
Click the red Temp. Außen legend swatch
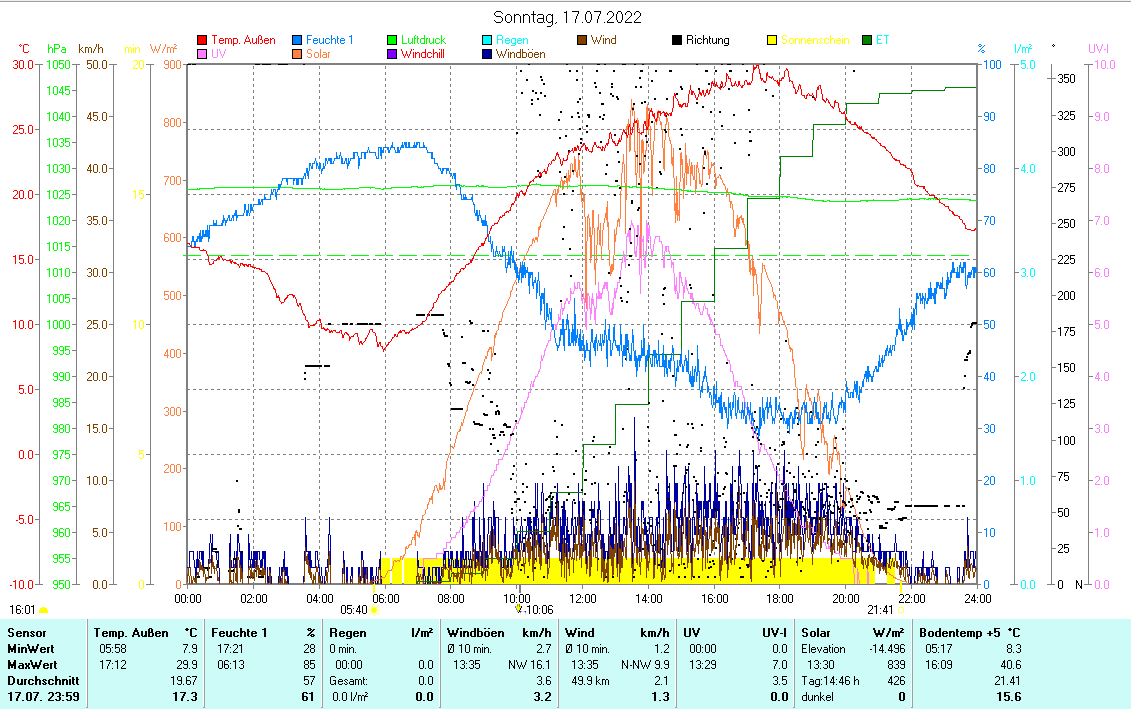(x=203, y=41)
